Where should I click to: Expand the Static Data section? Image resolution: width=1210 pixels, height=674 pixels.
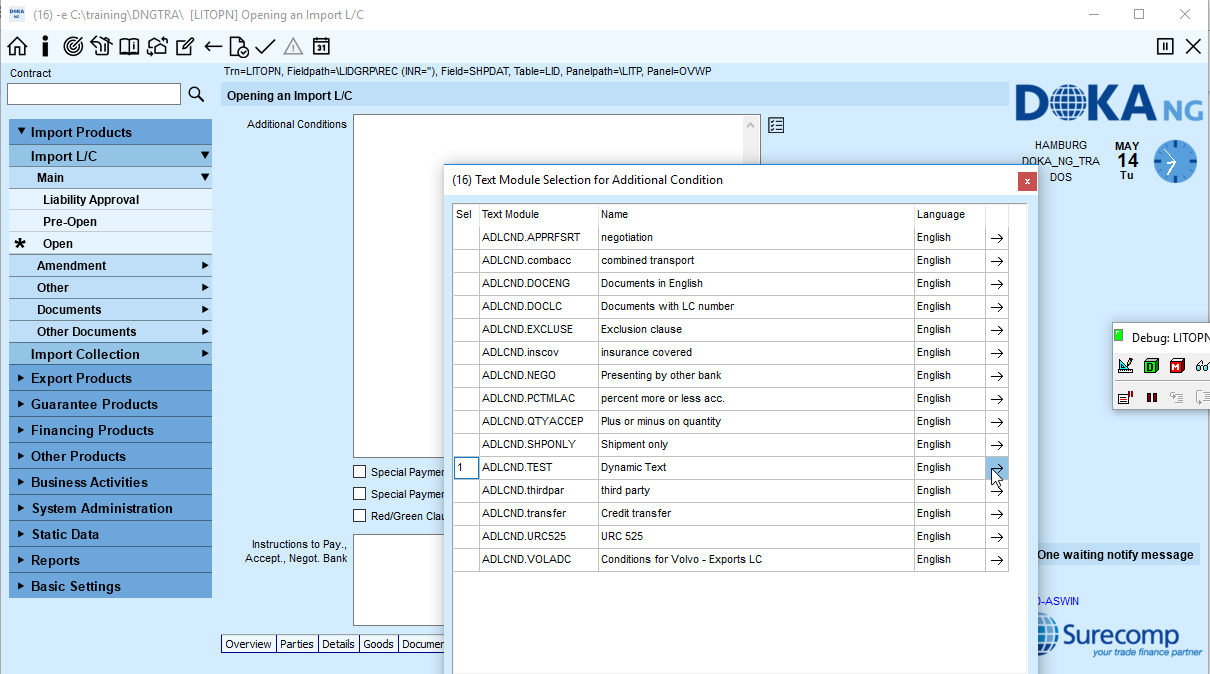110,534
